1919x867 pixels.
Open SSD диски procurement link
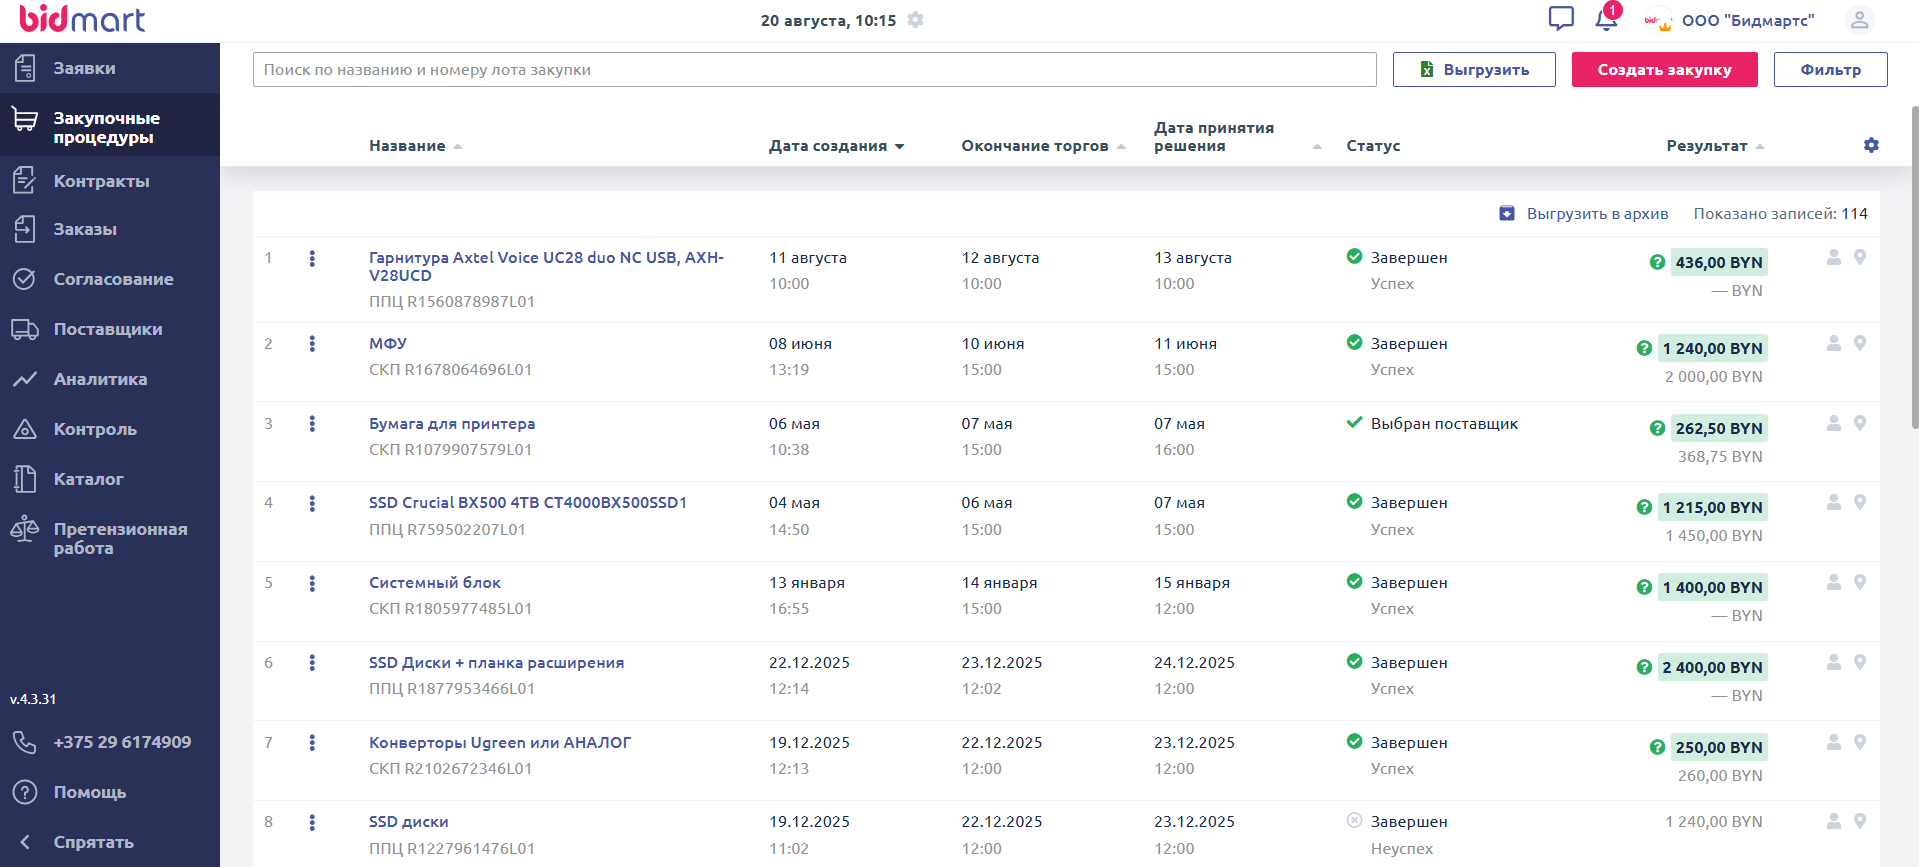pyautogui.click(x=408, y=822)
